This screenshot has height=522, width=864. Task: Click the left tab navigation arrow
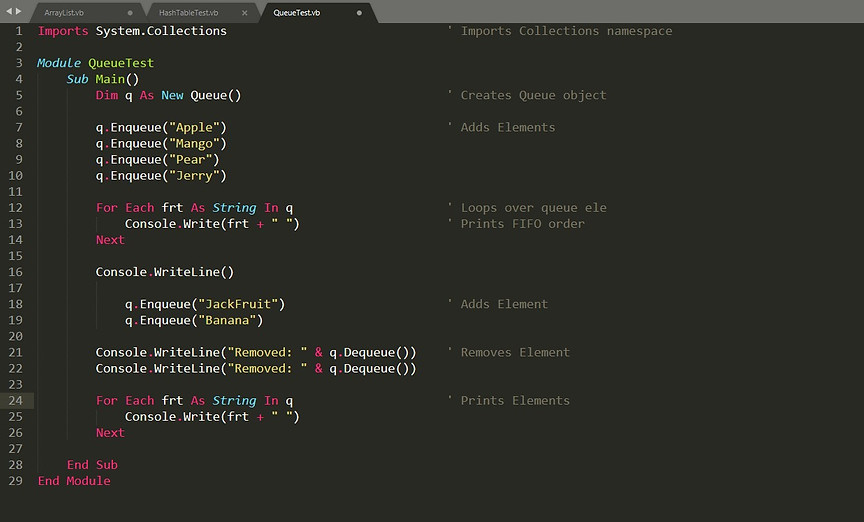point(8,11)
